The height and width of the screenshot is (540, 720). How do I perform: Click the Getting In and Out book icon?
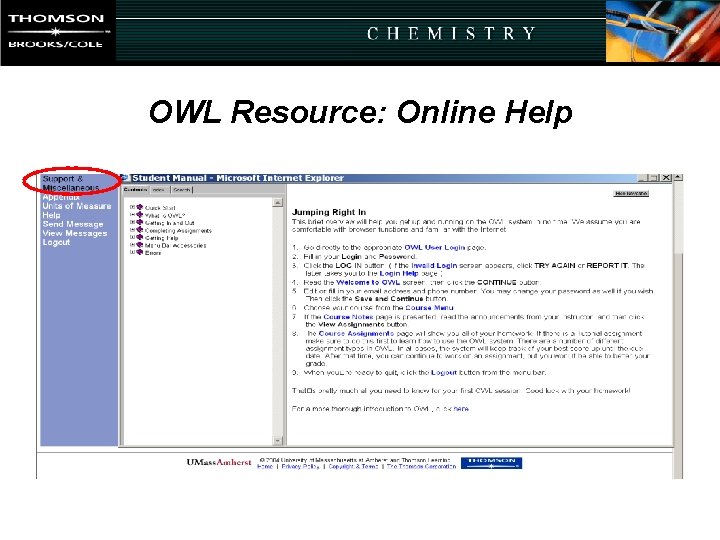[x=140, y=222]
